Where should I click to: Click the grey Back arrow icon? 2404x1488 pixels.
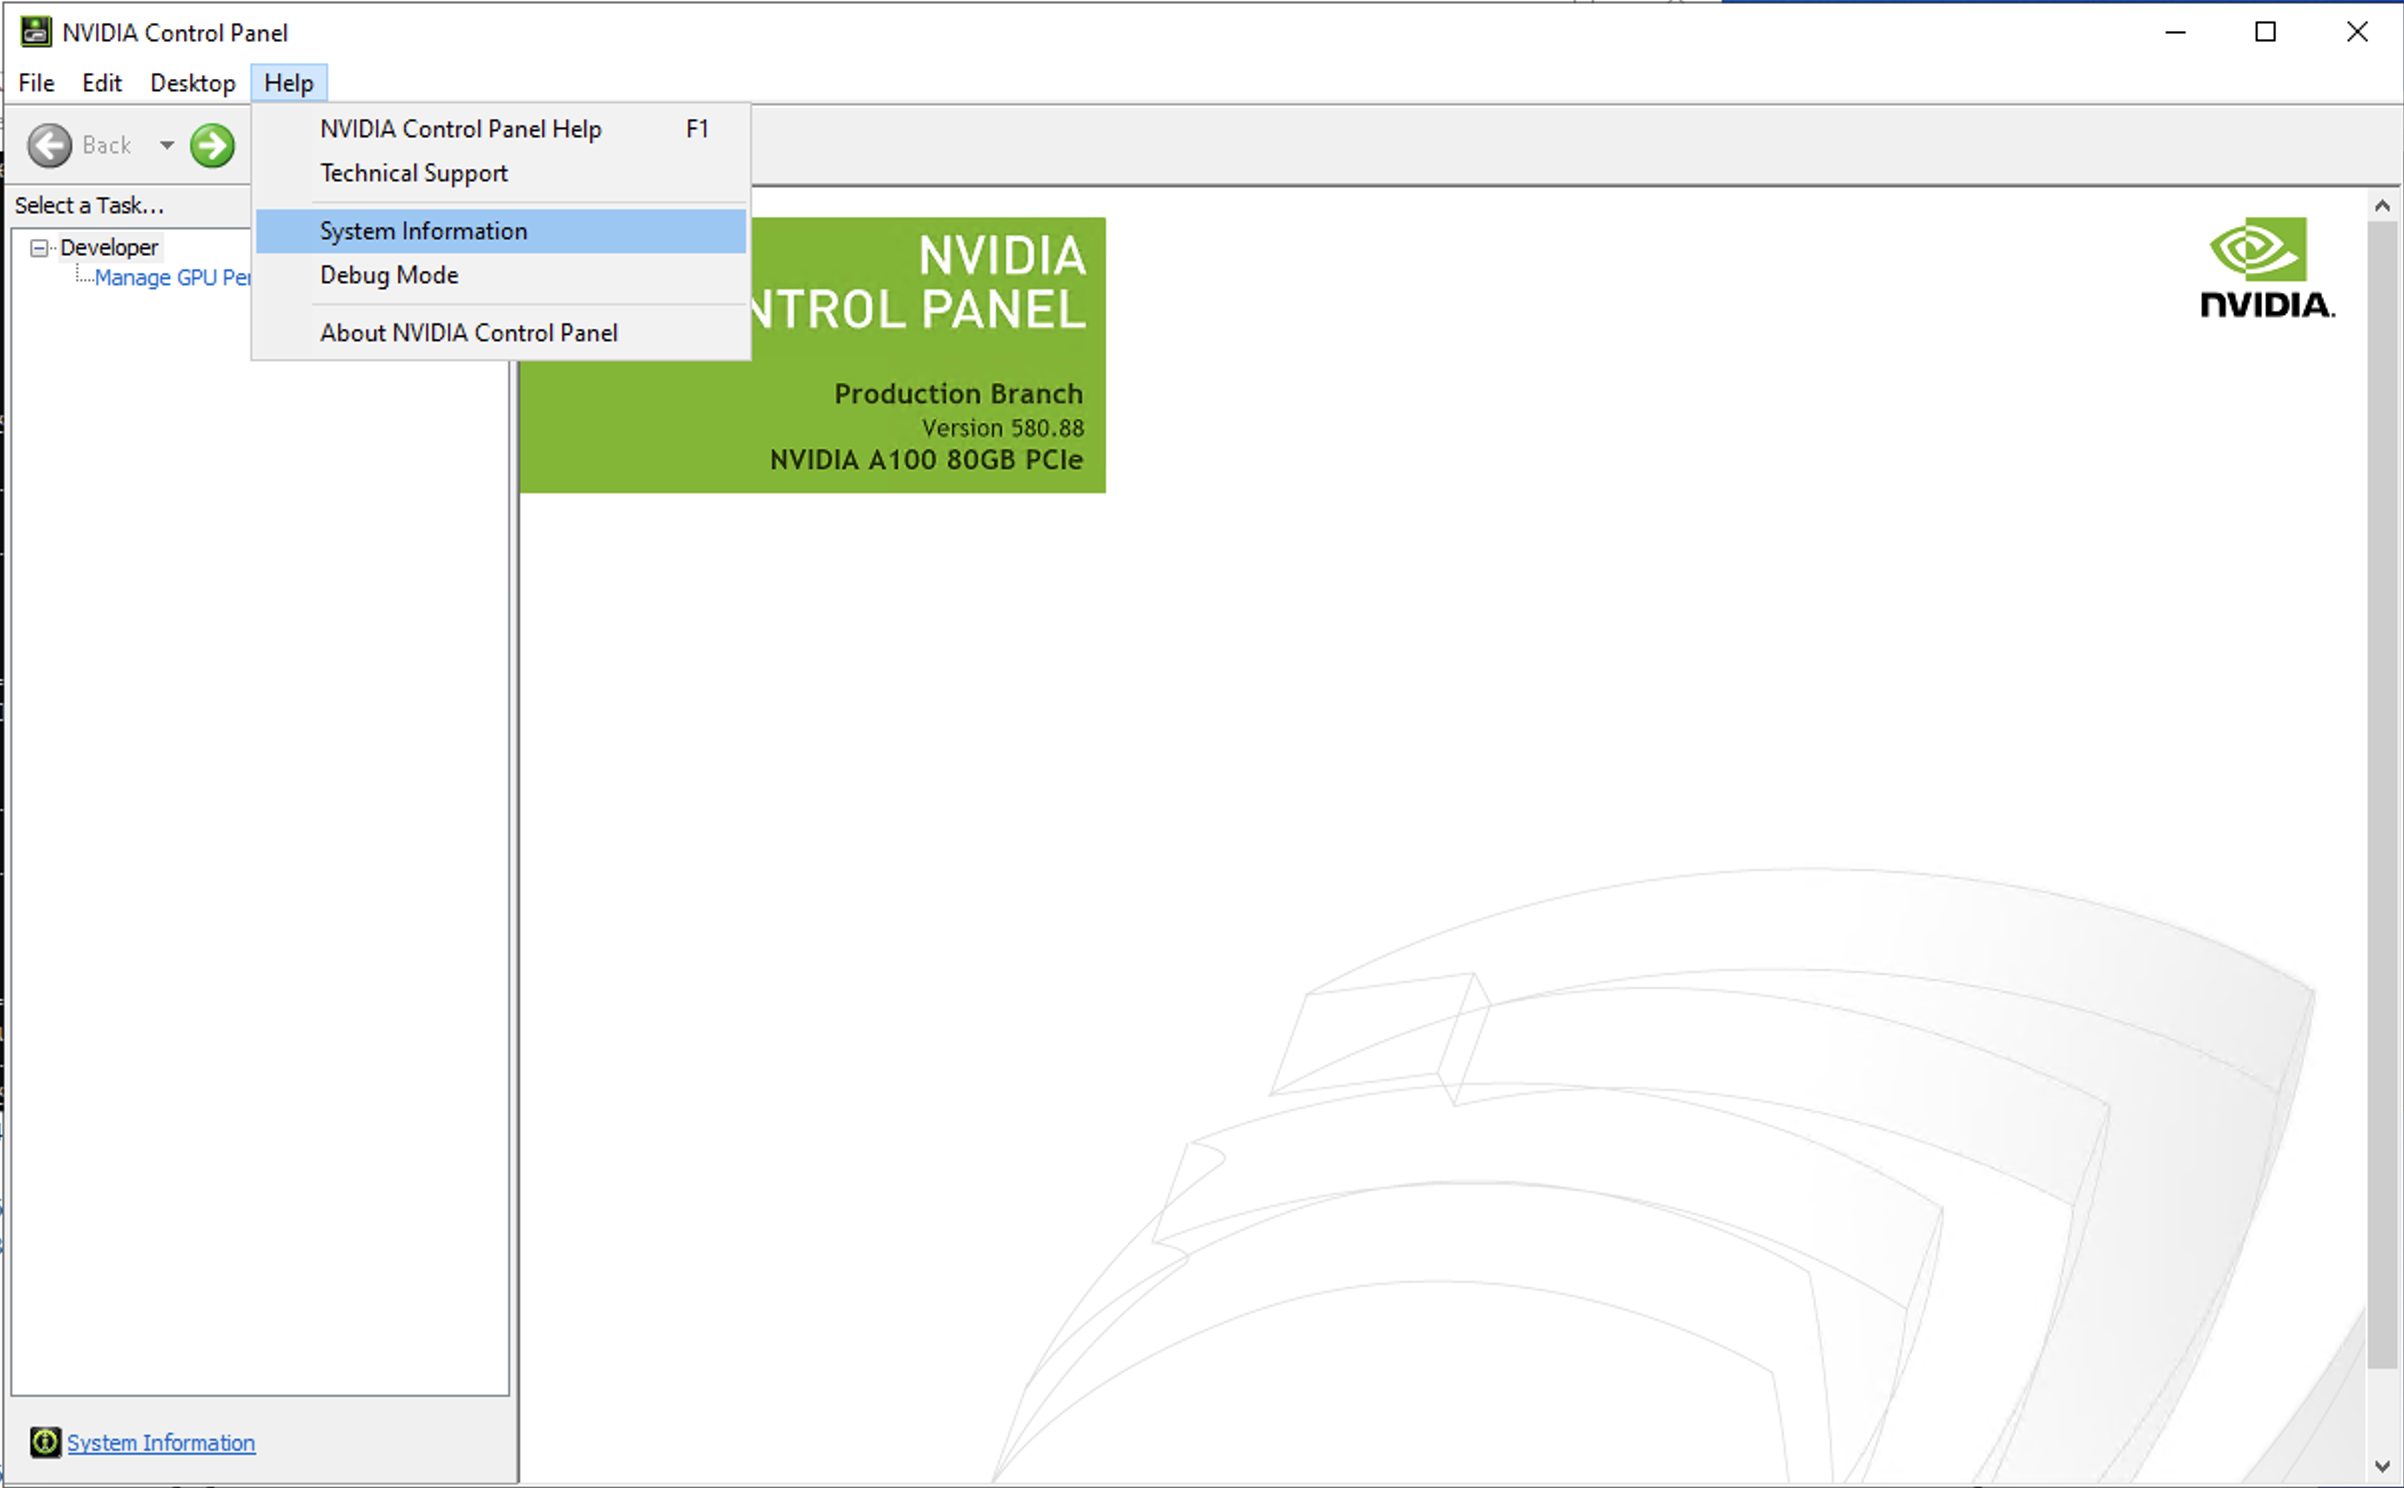pos(49,146)
